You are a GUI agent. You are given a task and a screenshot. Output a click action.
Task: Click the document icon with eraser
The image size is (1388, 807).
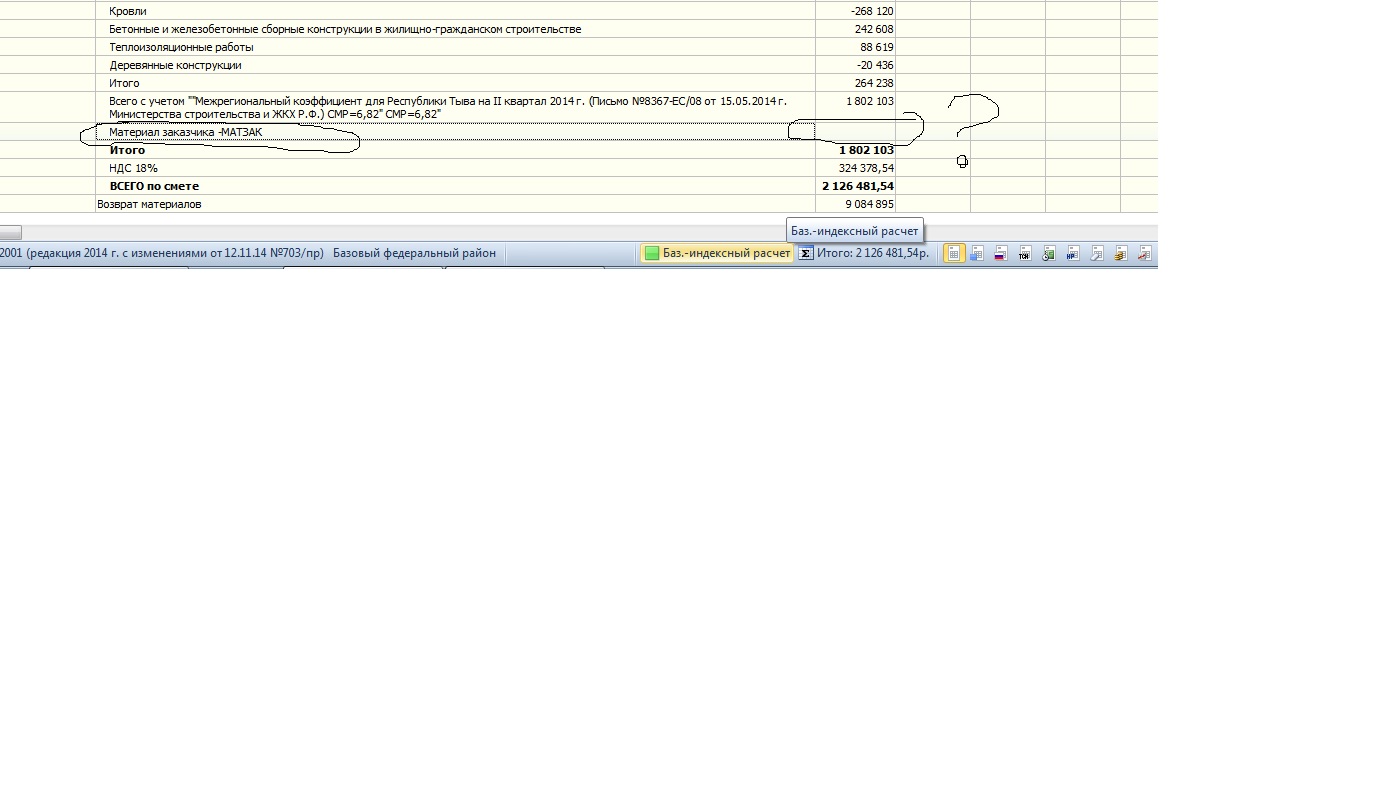click(1096, 253)
